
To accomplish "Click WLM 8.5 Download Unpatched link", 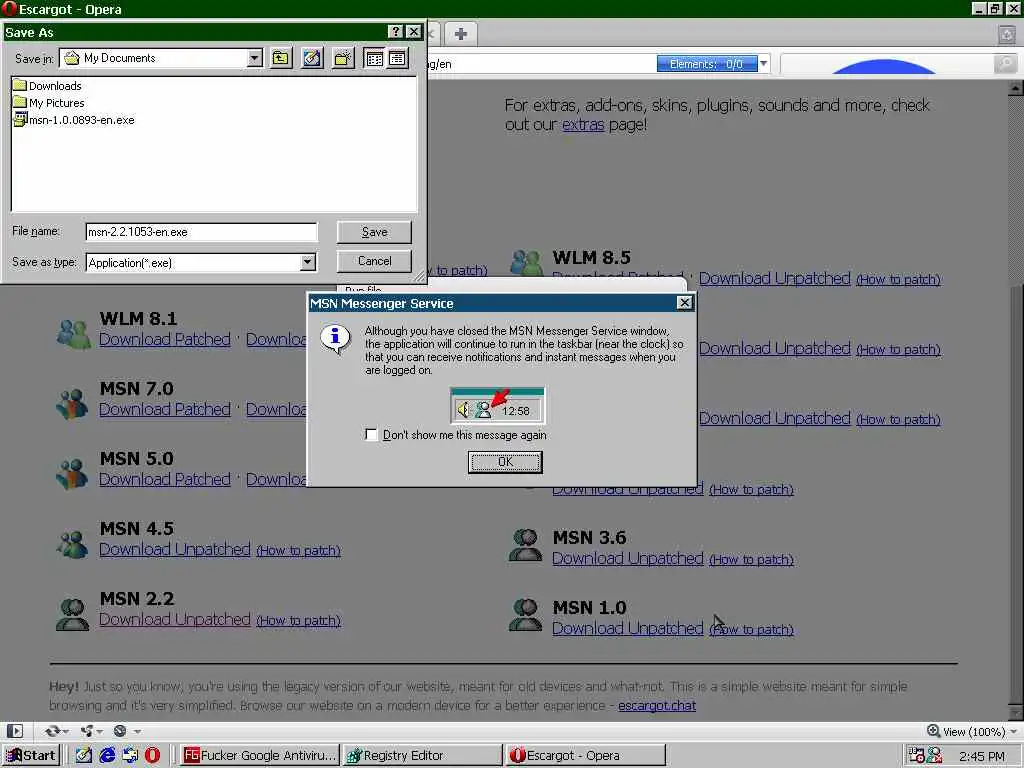I will point(775,278).
